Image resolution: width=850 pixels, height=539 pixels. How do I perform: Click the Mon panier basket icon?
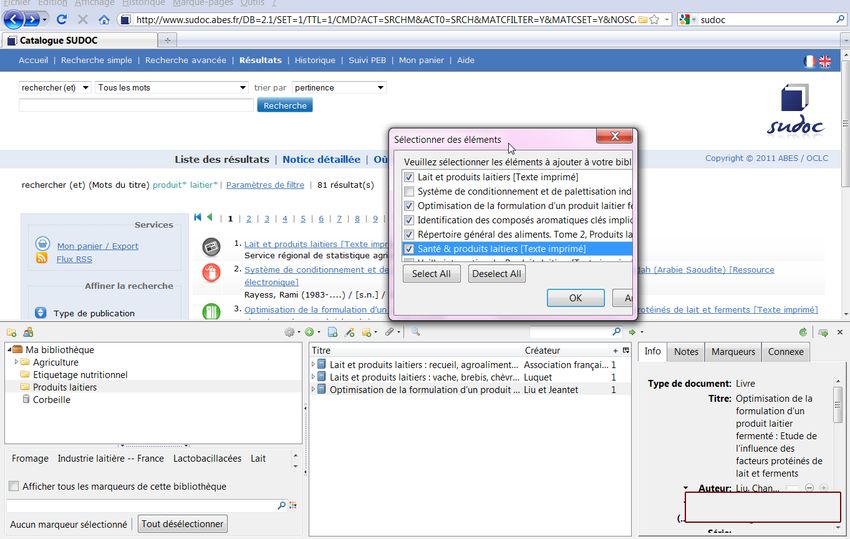tap(42, 243)
